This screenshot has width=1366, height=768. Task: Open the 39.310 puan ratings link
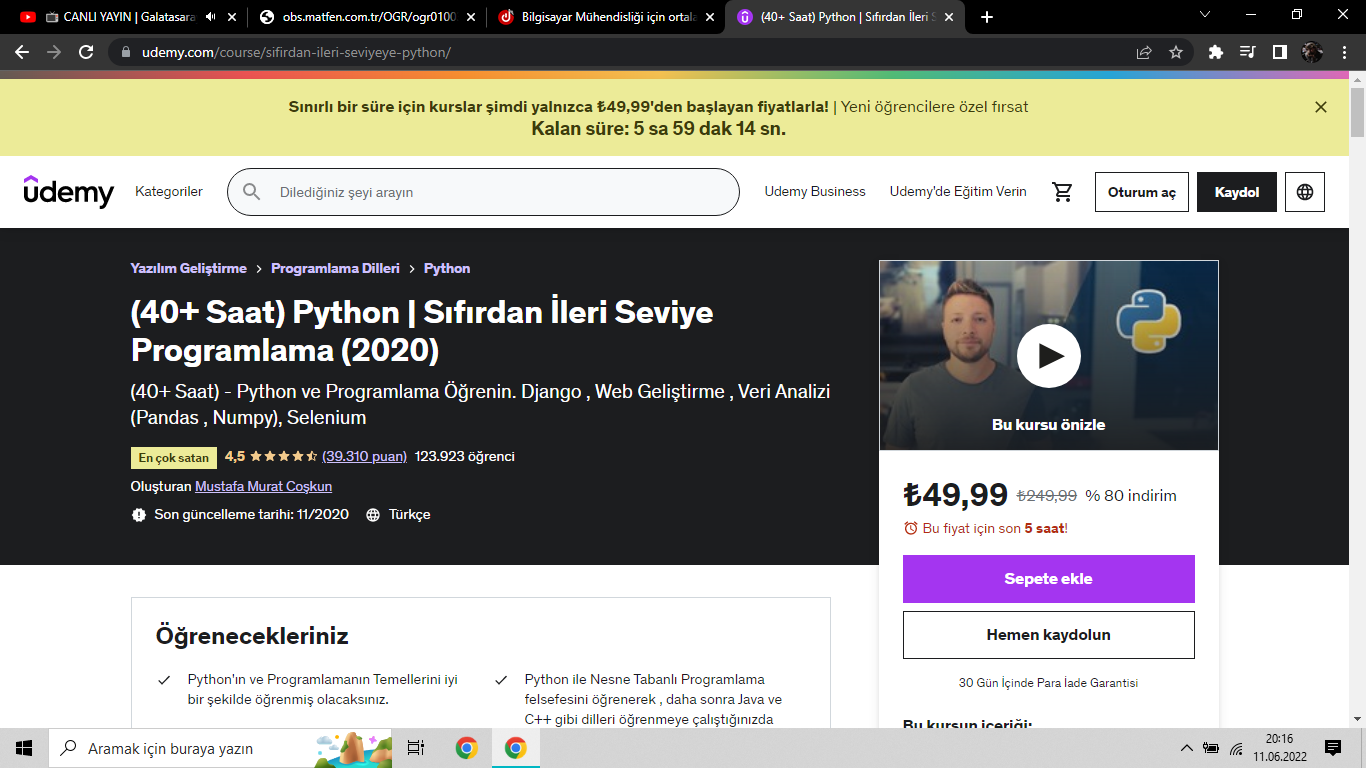(x=364, y=456)
